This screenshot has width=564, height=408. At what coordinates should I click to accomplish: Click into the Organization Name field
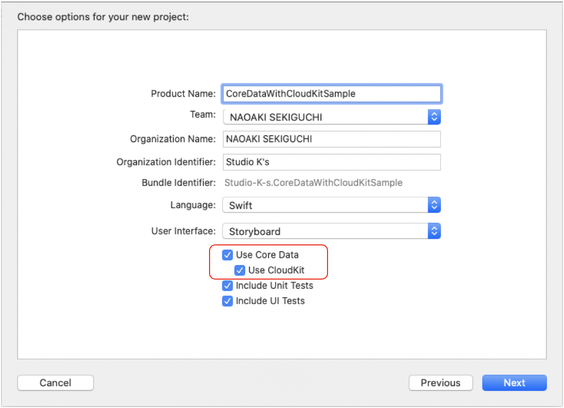(332, 139)
